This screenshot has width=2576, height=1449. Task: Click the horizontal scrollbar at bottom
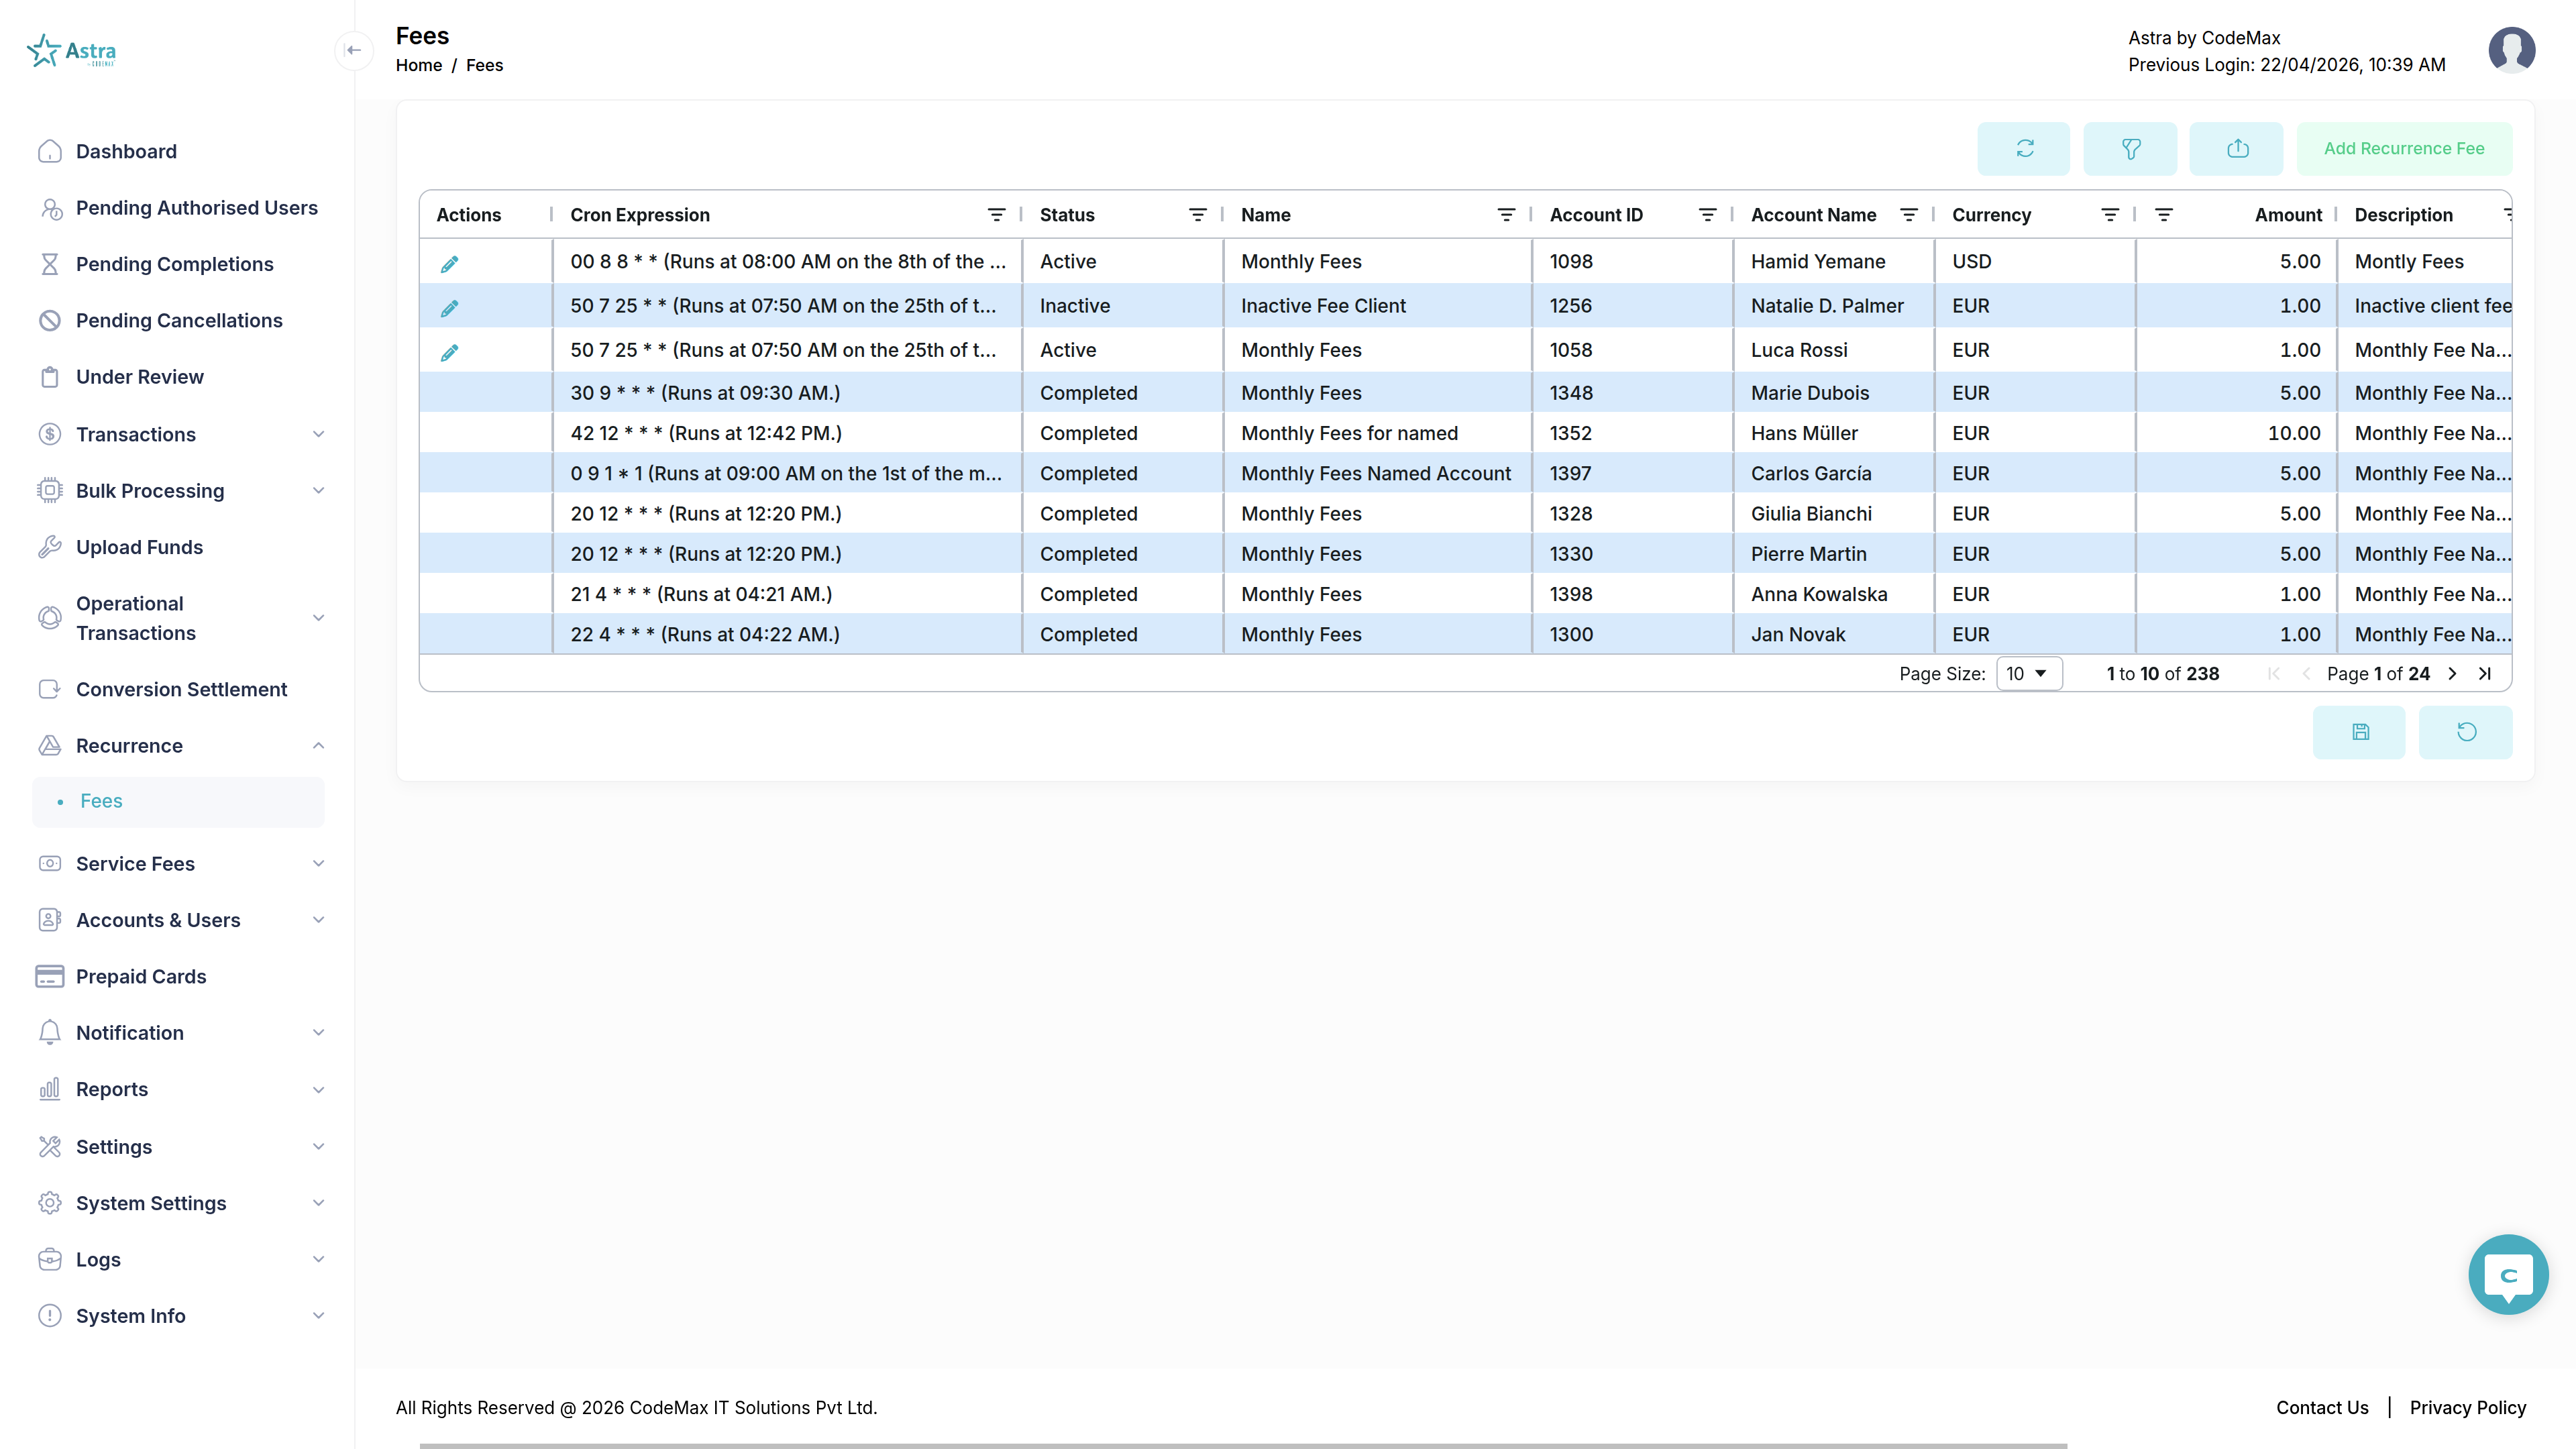tap(1243, 1446)
